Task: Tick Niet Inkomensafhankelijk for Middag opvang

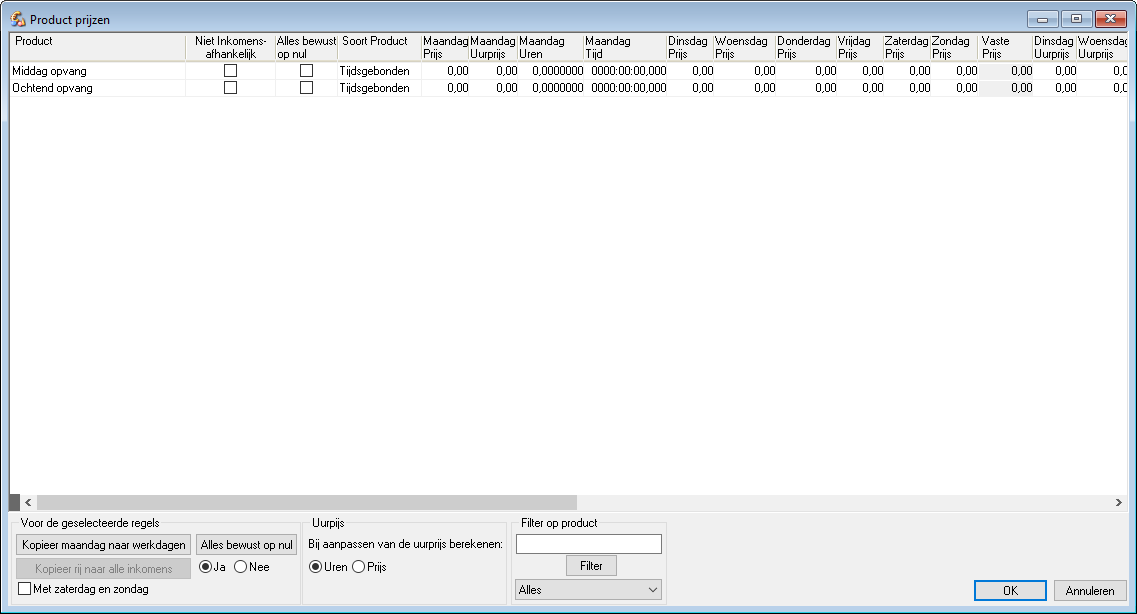Action: pos(230,71)
